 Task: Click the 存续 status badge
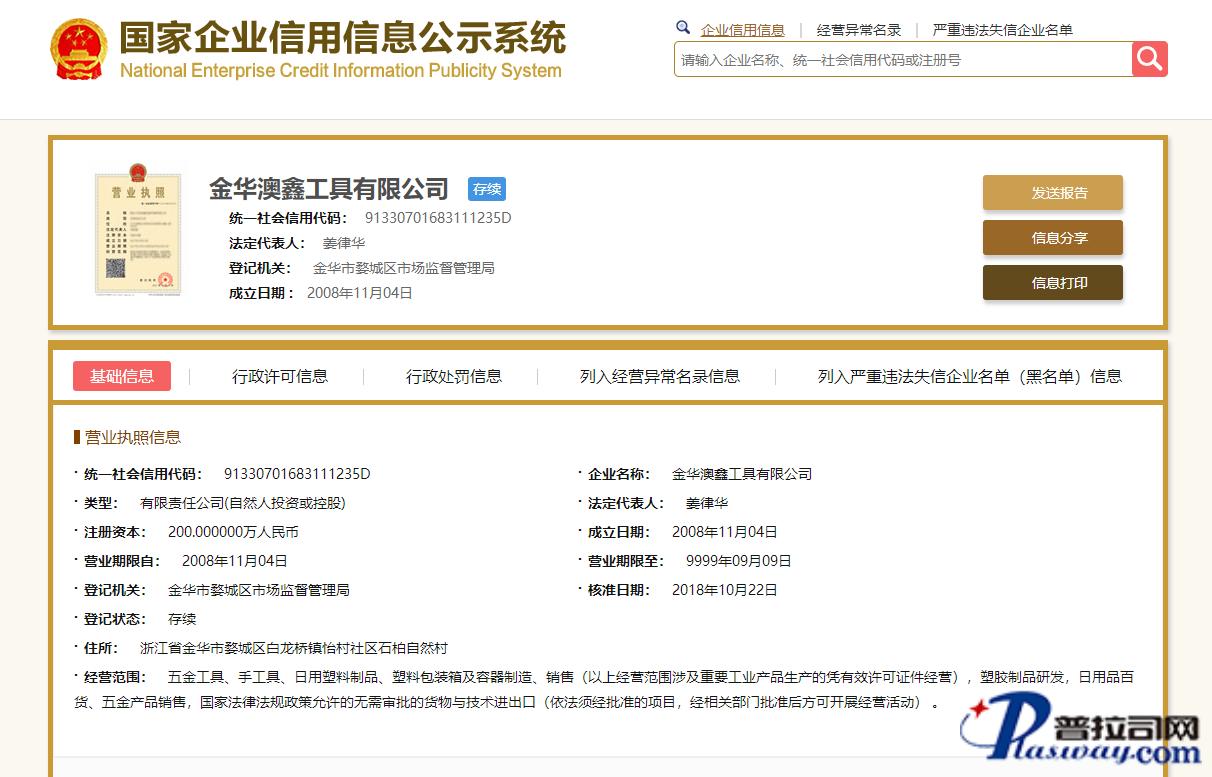[487, 189]
